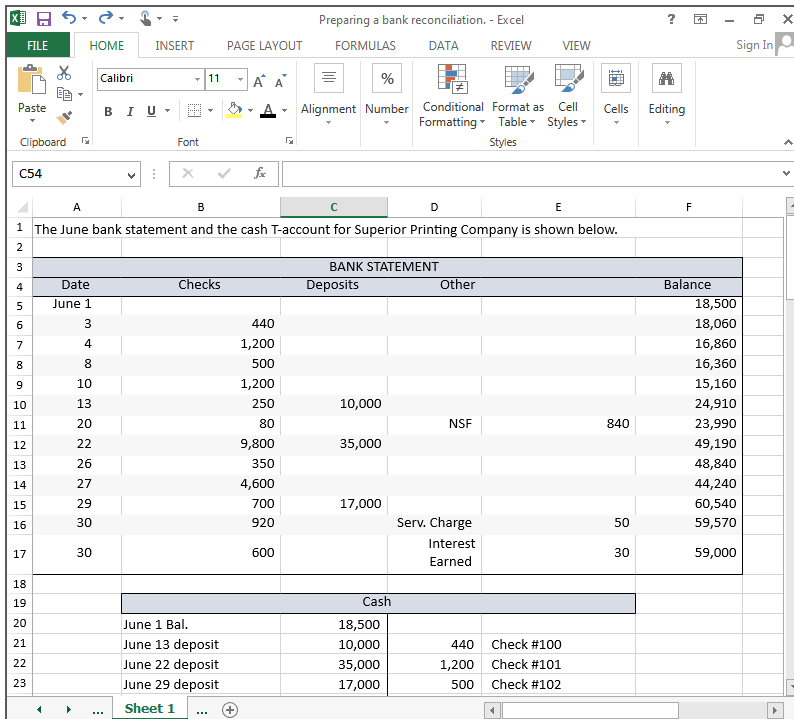This screenshot has height=719, width=794.
Task: Expand the font size 11 dropdown
Action: coord(241,79)
